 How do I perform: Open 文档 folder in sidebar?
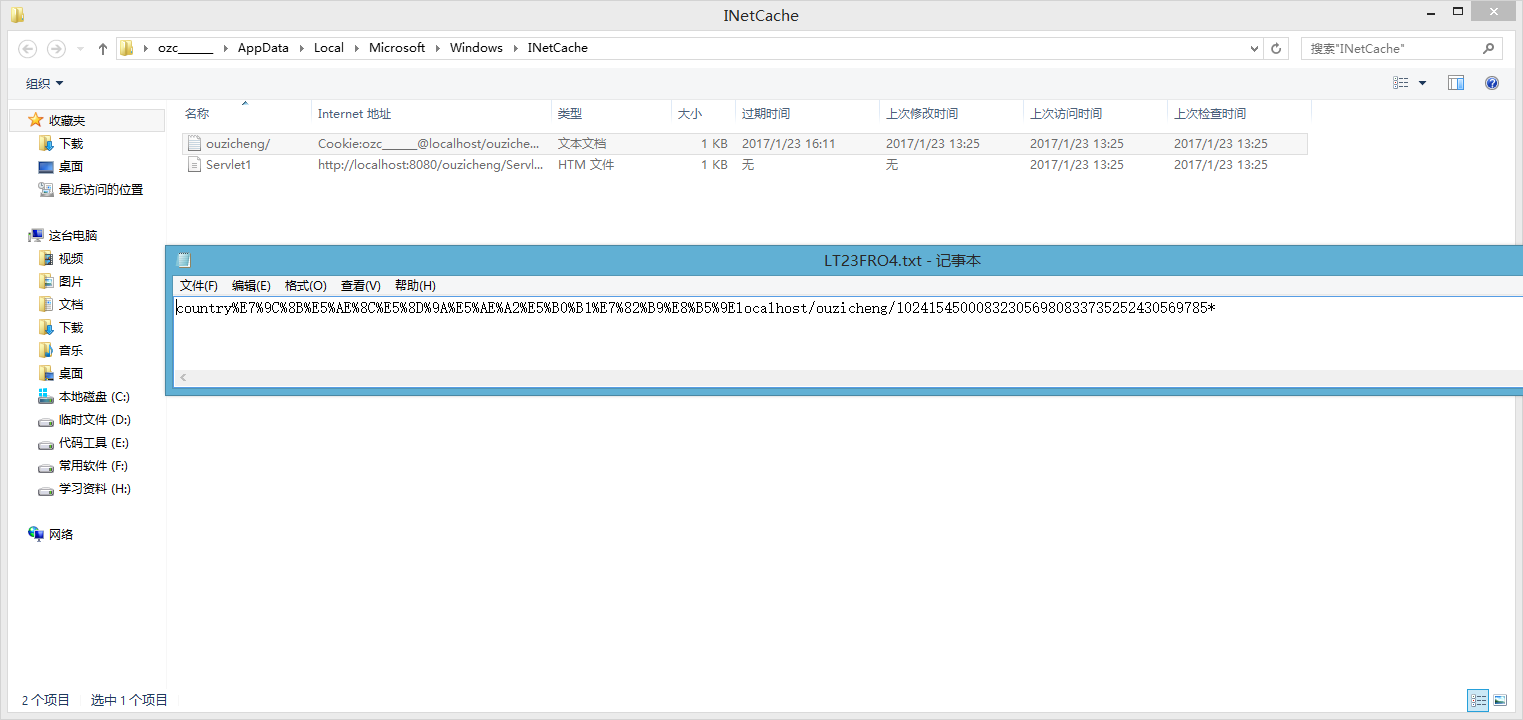61,305
